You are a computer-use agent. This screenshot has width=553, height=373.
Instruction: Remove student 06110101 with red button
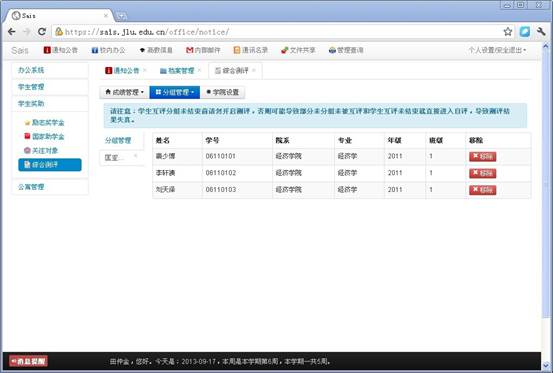(482, 157)
